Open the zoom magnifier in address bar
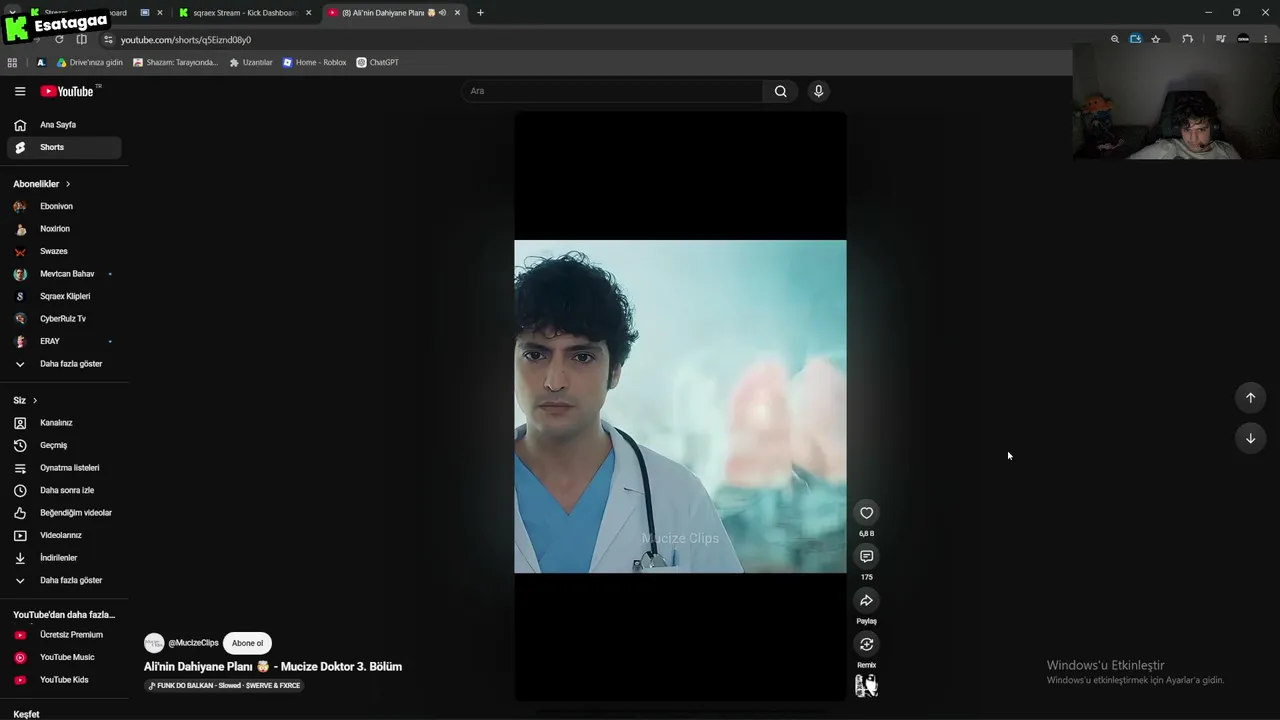Screen dimensions: 1280x720 click(x=1115, y=40)
